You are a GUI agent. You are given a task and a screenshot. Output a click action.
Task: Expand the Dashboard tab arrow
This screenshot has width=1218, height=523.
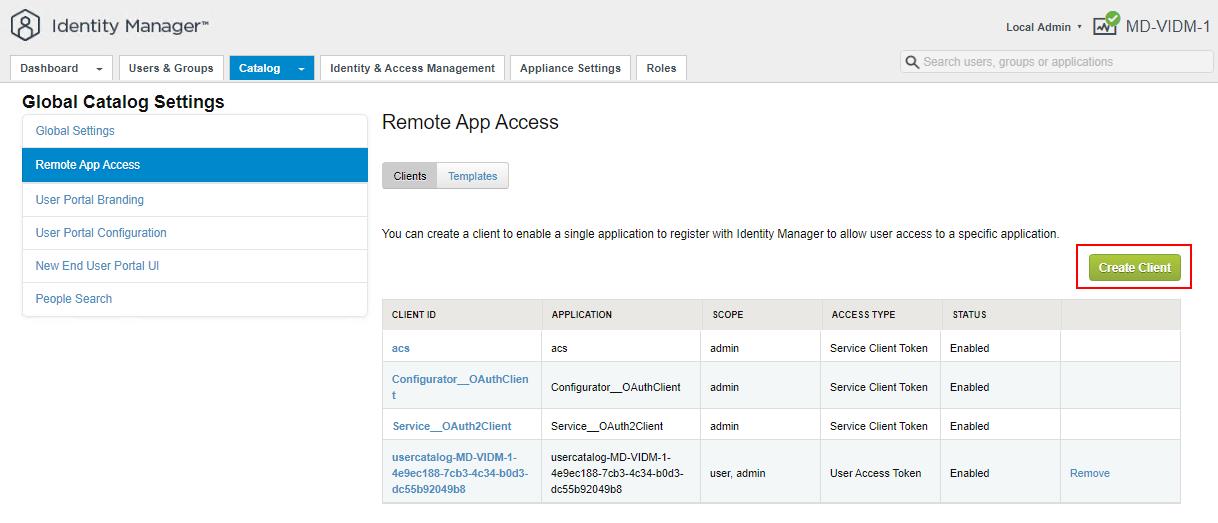tap(98, 69)
